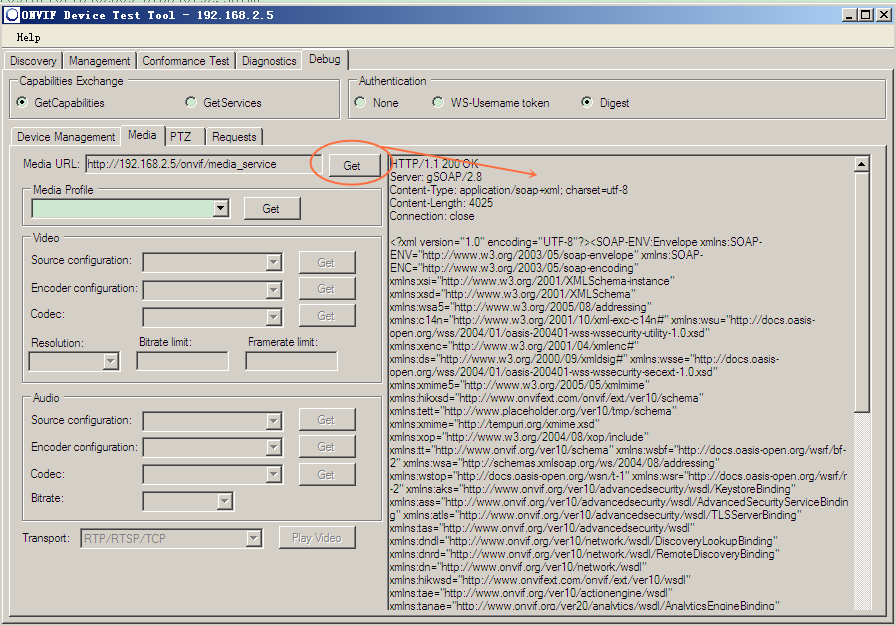The image size is (896, 626).
Task: Click the response scrollbar up arrow
Action: point(861,164)
